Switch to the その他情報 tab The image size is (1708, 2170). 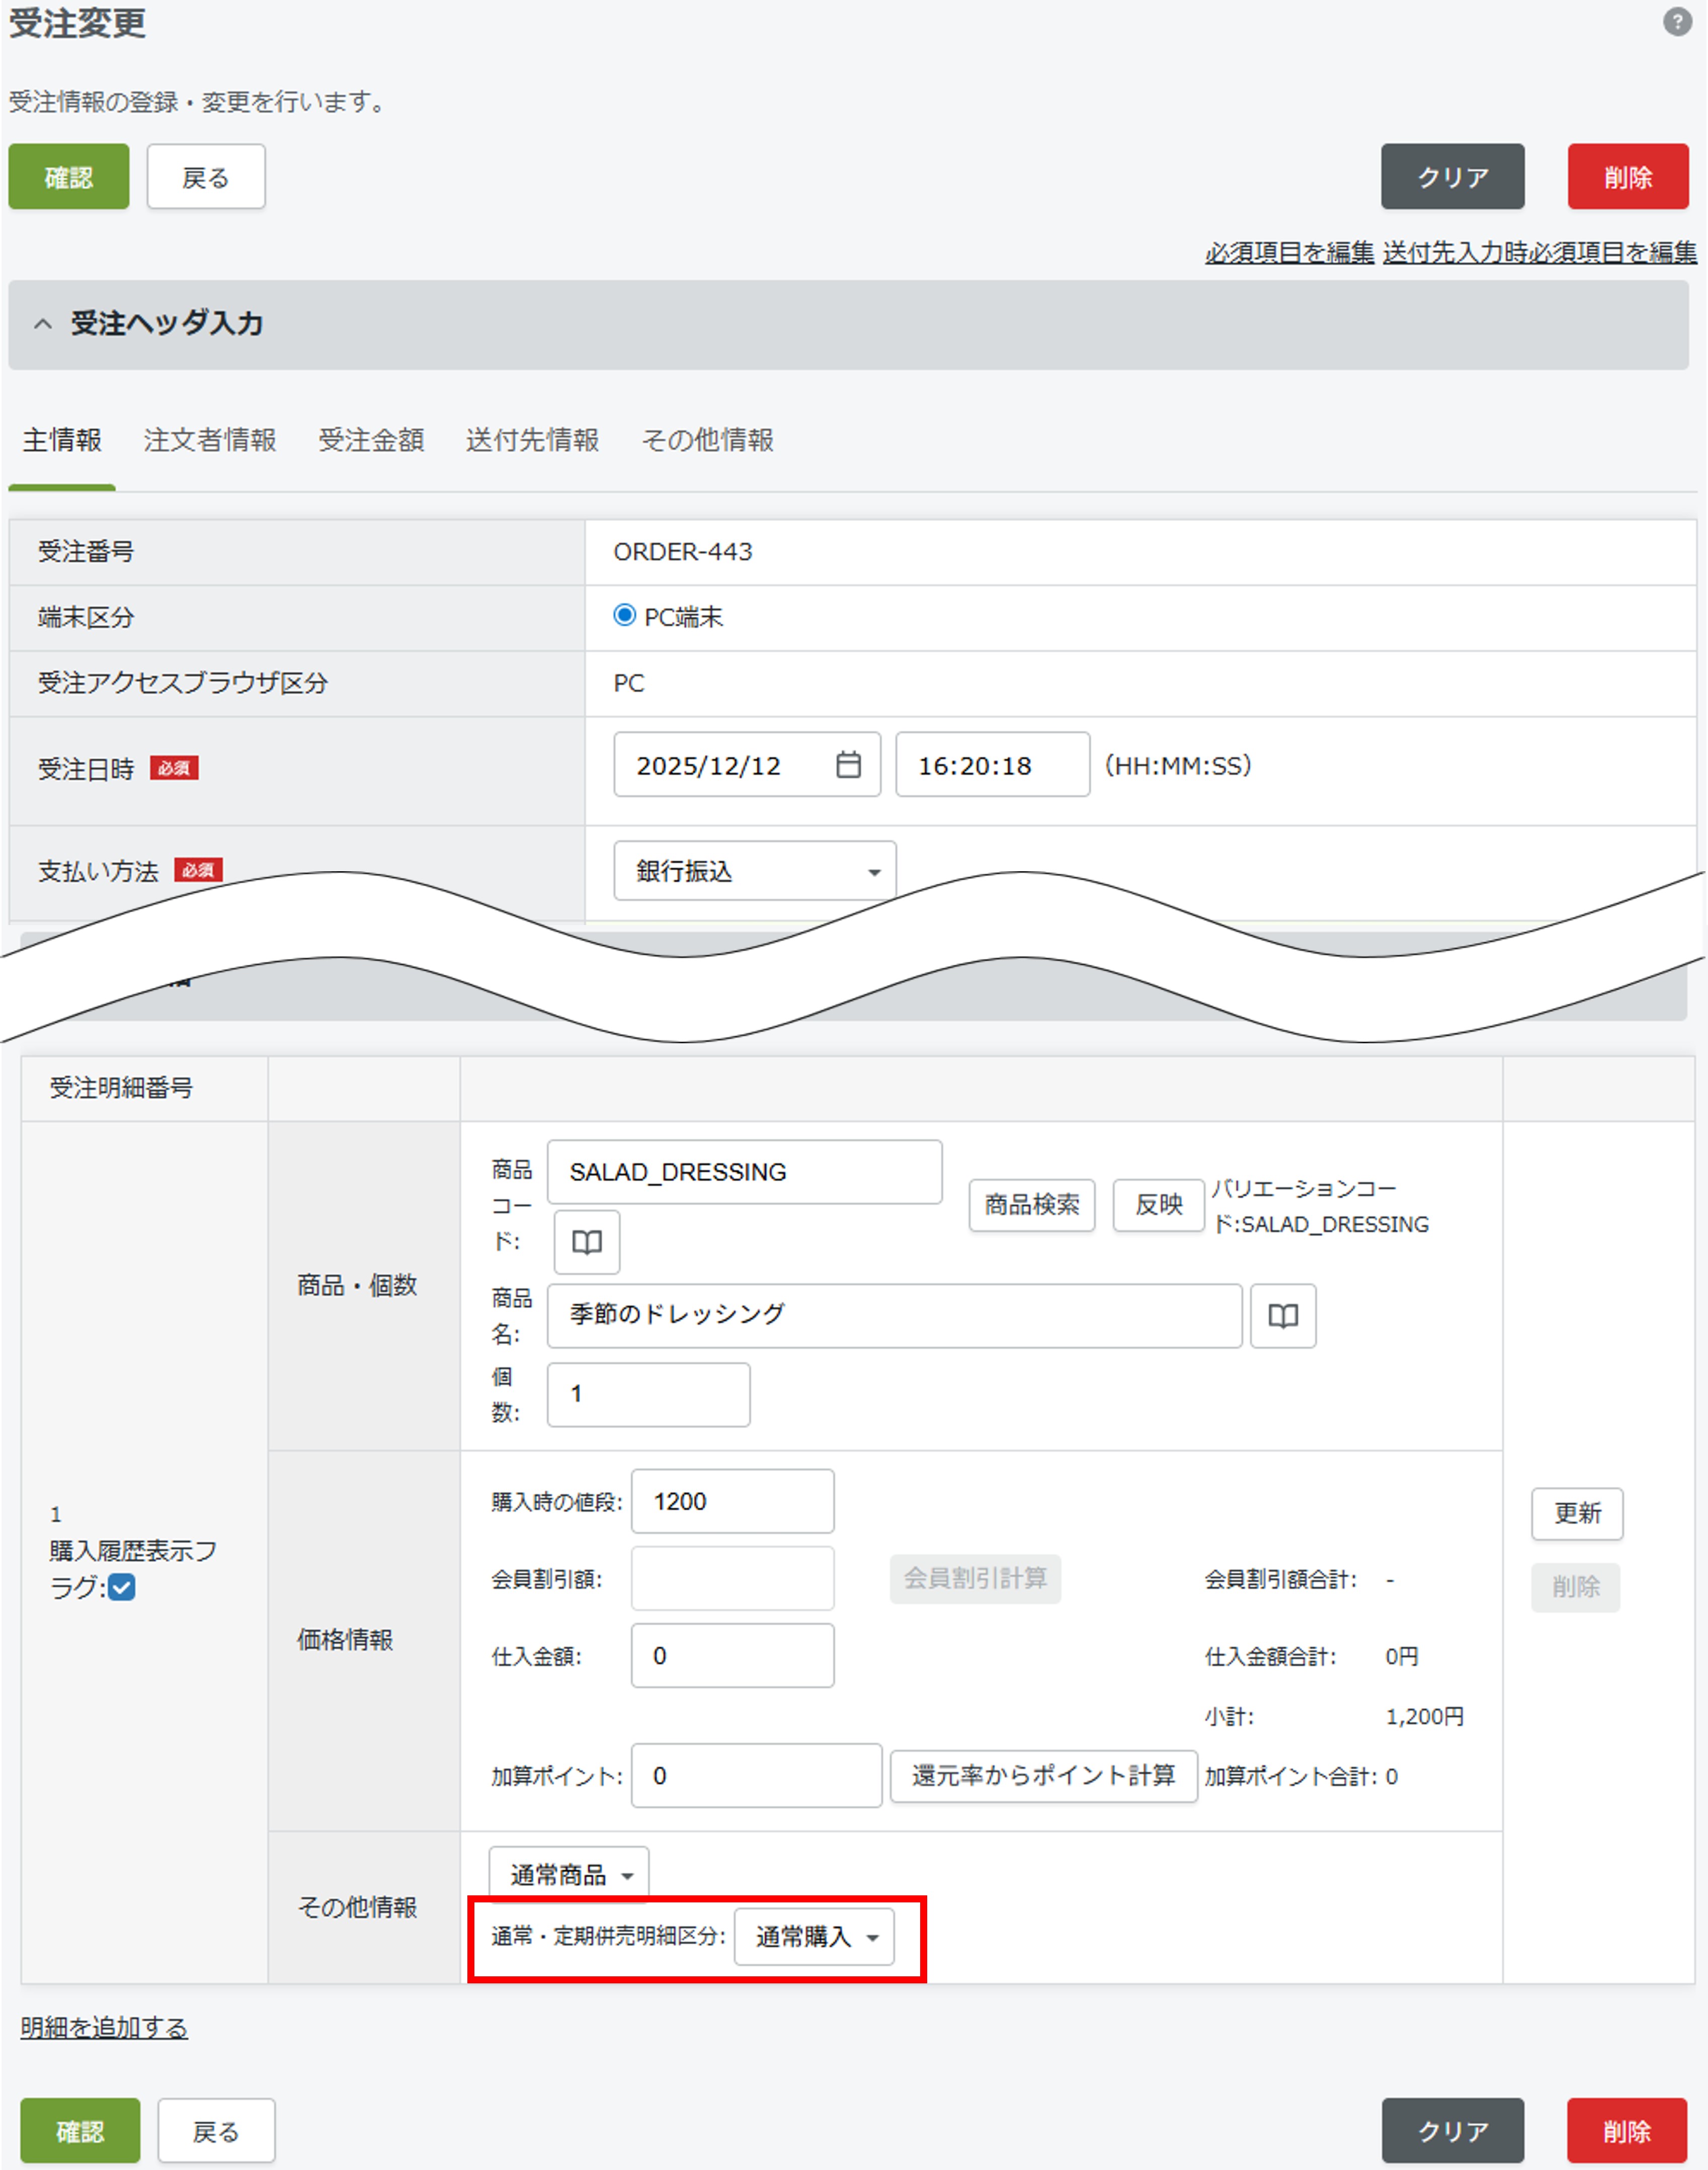click(707, 440)
